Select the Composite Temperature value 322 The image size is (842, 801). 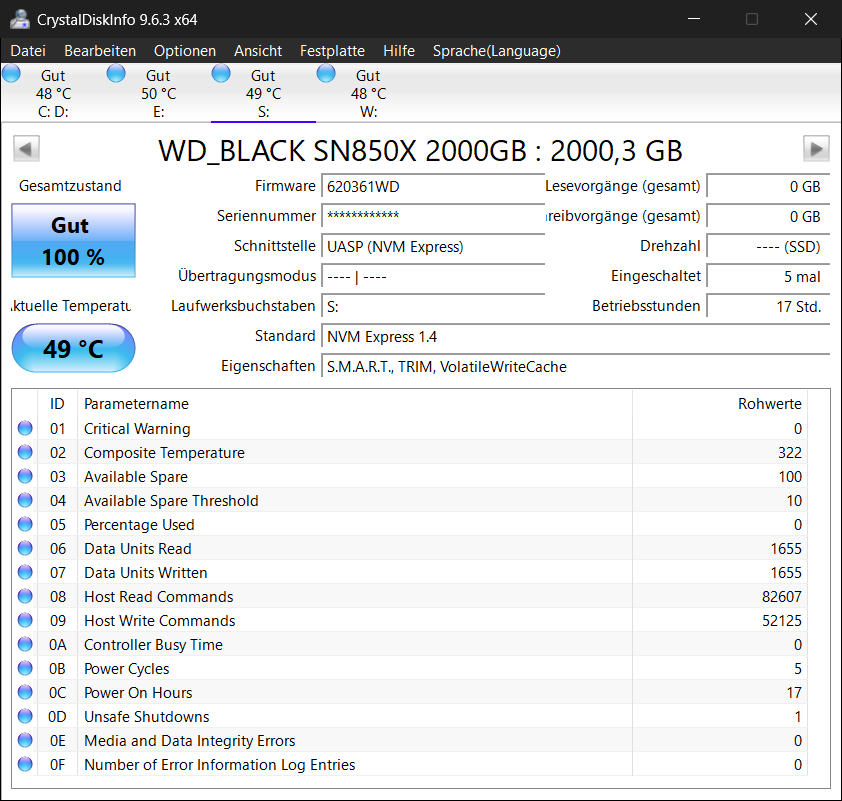click(x=790, y=453)
